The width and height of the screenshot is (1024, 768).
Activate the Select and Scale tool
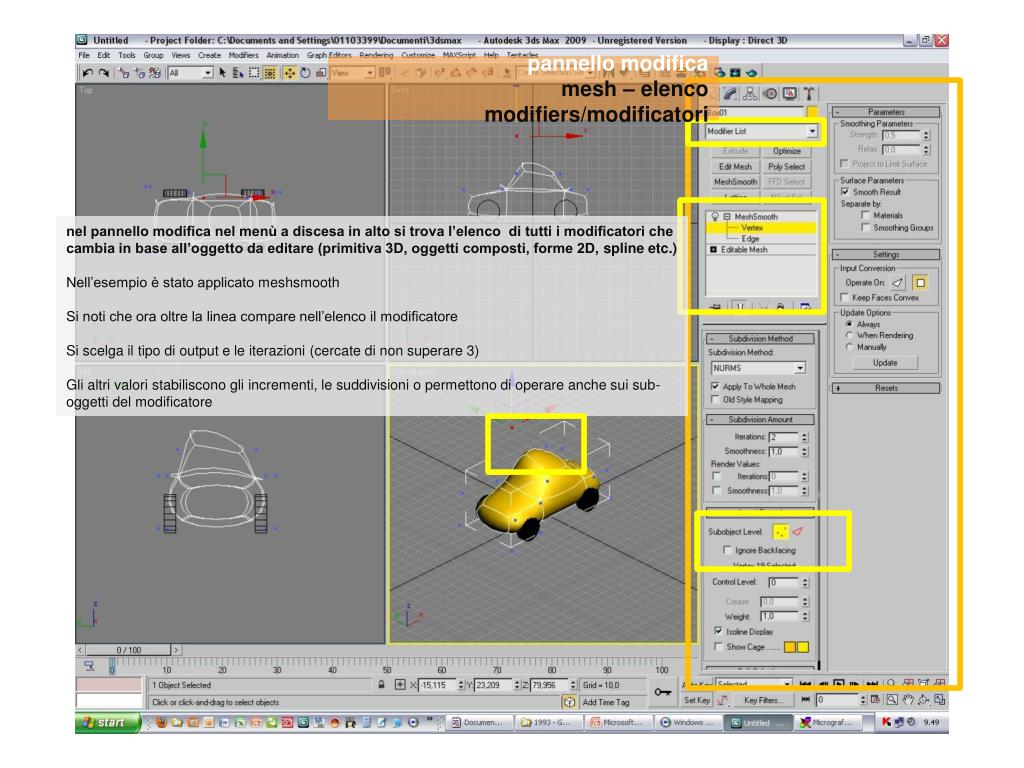[321, 73]
